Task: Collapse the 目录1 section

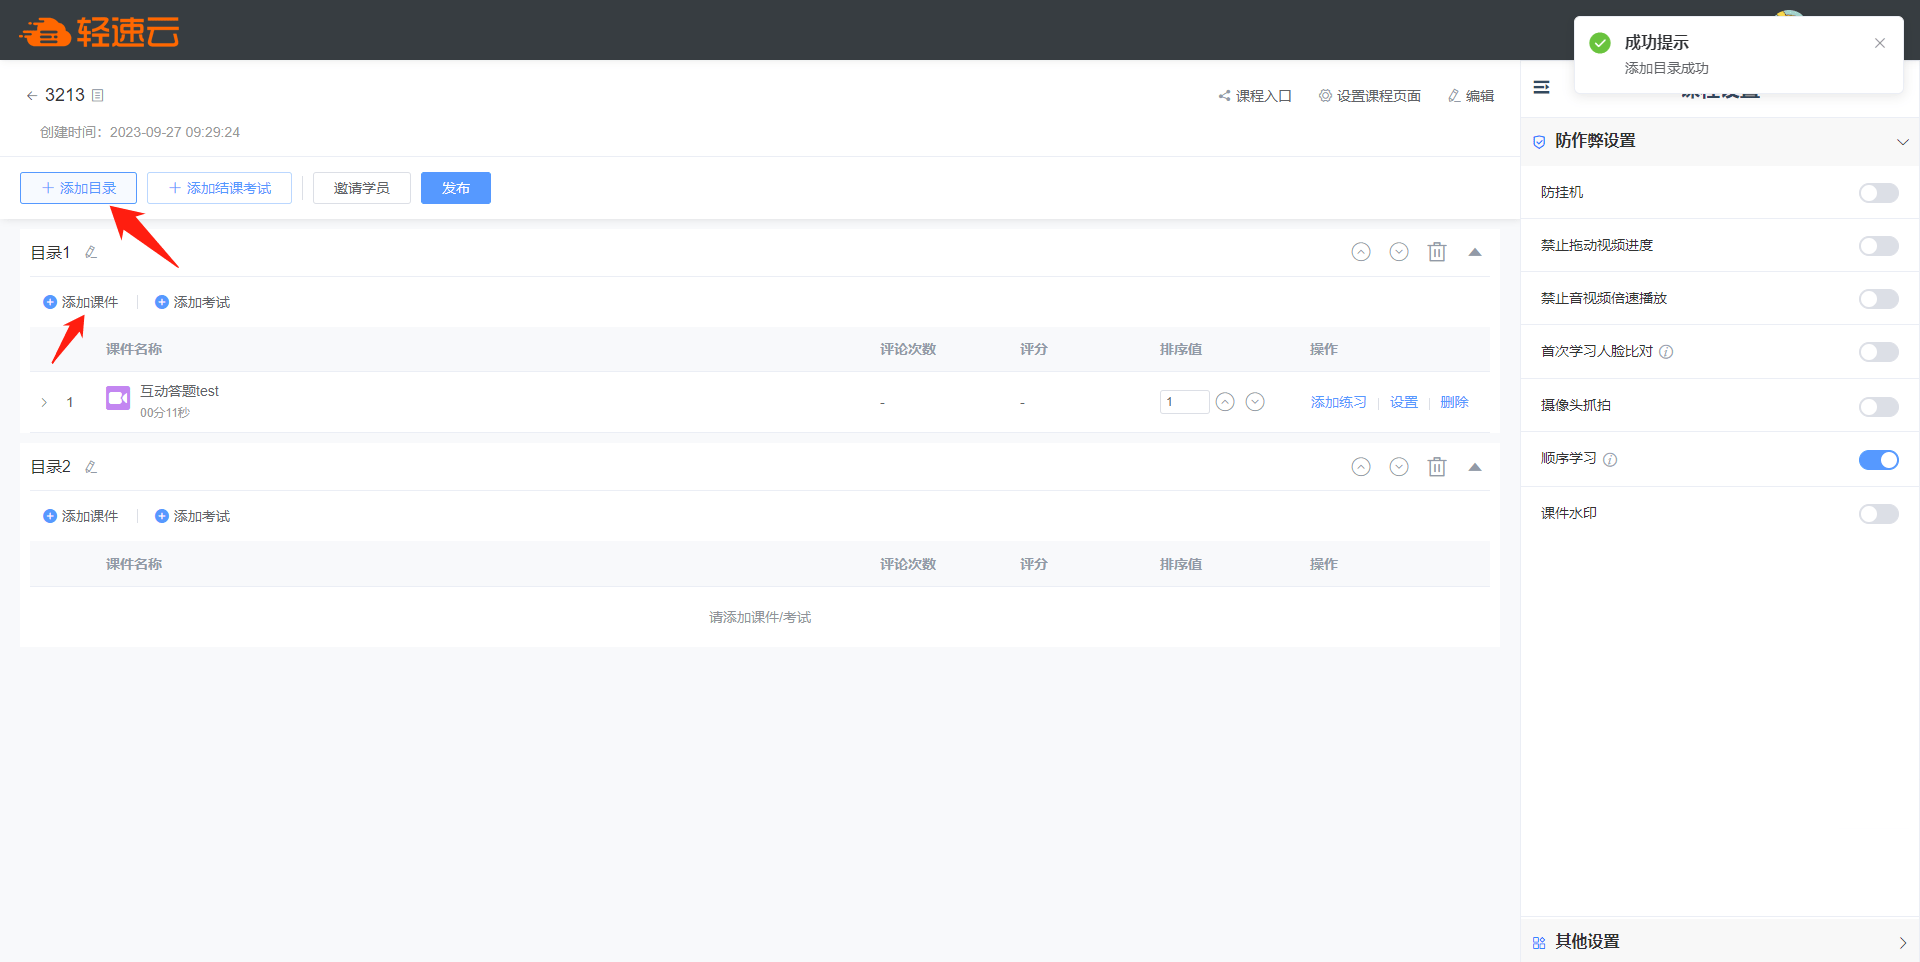Action: tap(1475, 252)
